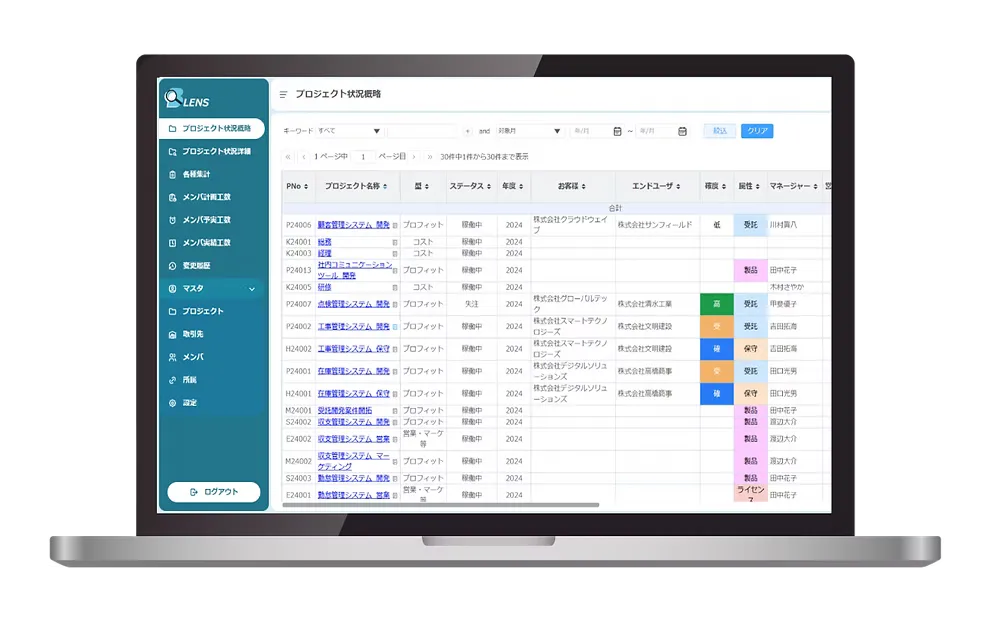
Task: Collapse the マスタ section chevron
Action: pos(252,289)
